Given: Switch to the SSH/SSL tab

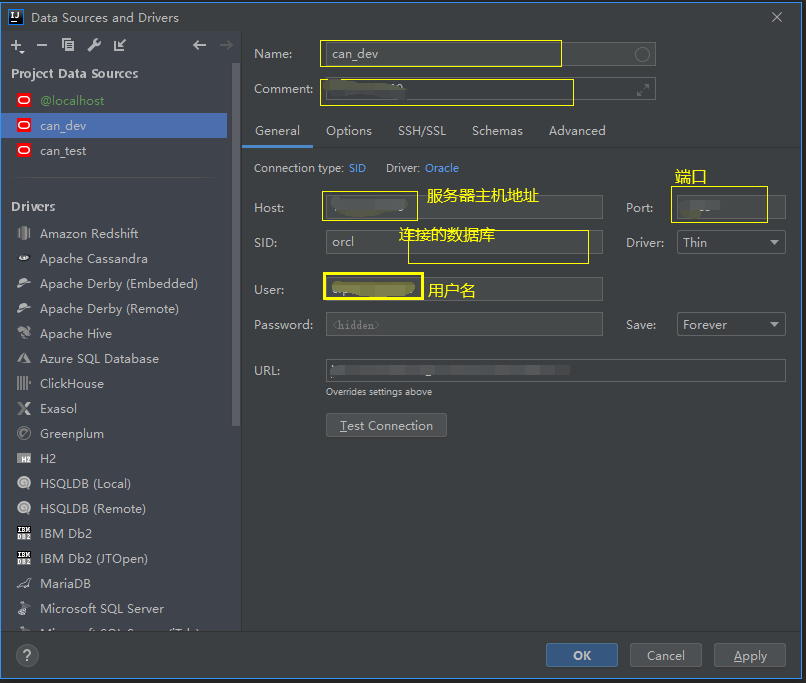Looking at the screenshot, I should click(422, 131).
